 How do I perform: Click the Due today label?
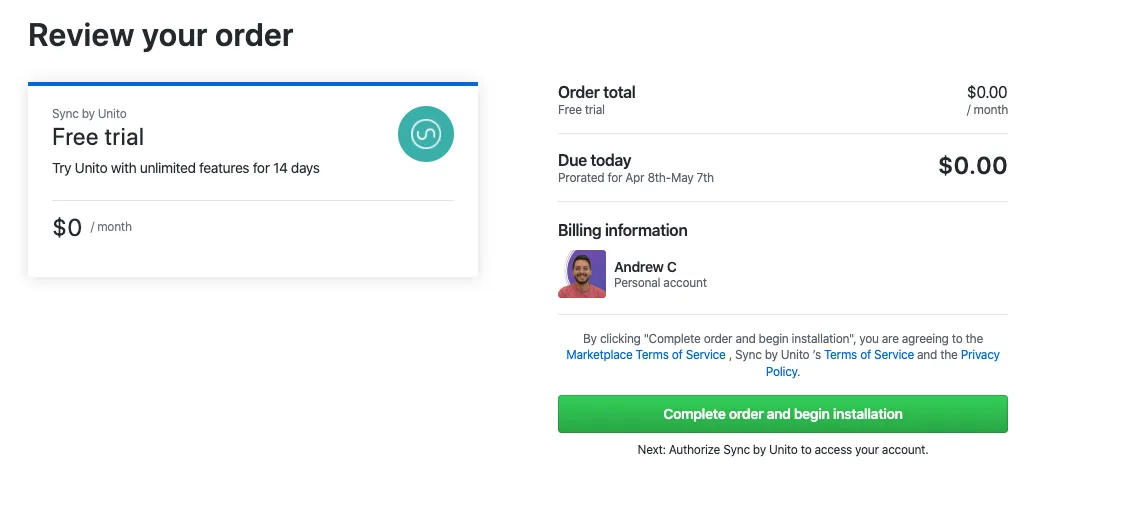[595, 160]
